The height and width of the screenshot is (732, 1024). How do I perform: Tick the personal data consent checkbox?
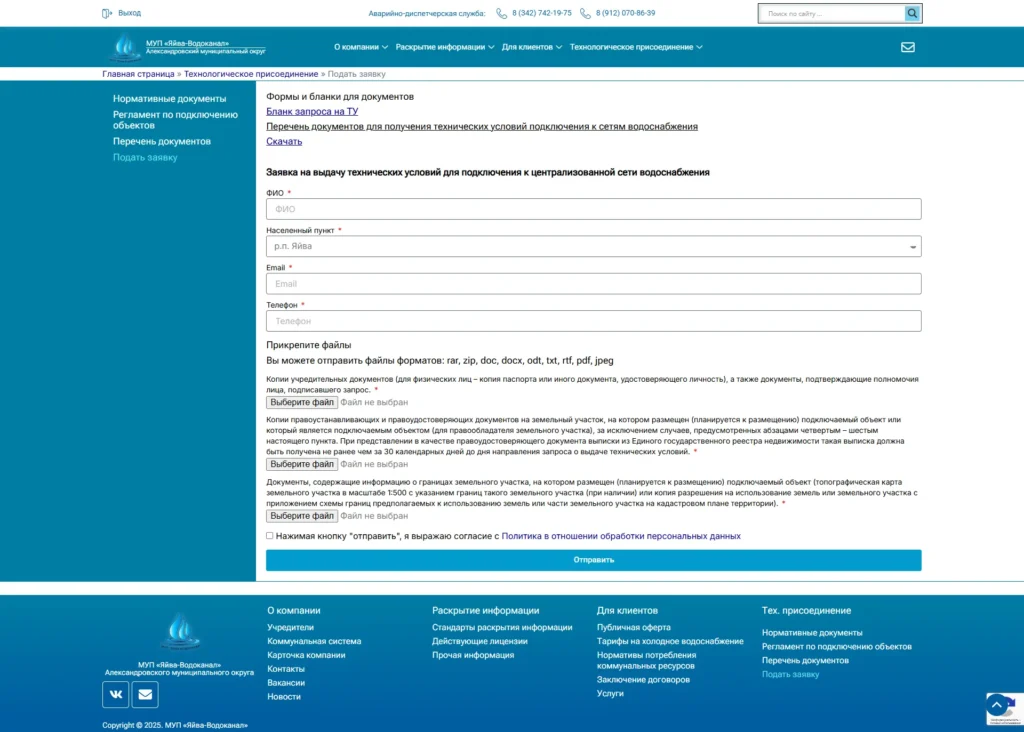[270, 535]
